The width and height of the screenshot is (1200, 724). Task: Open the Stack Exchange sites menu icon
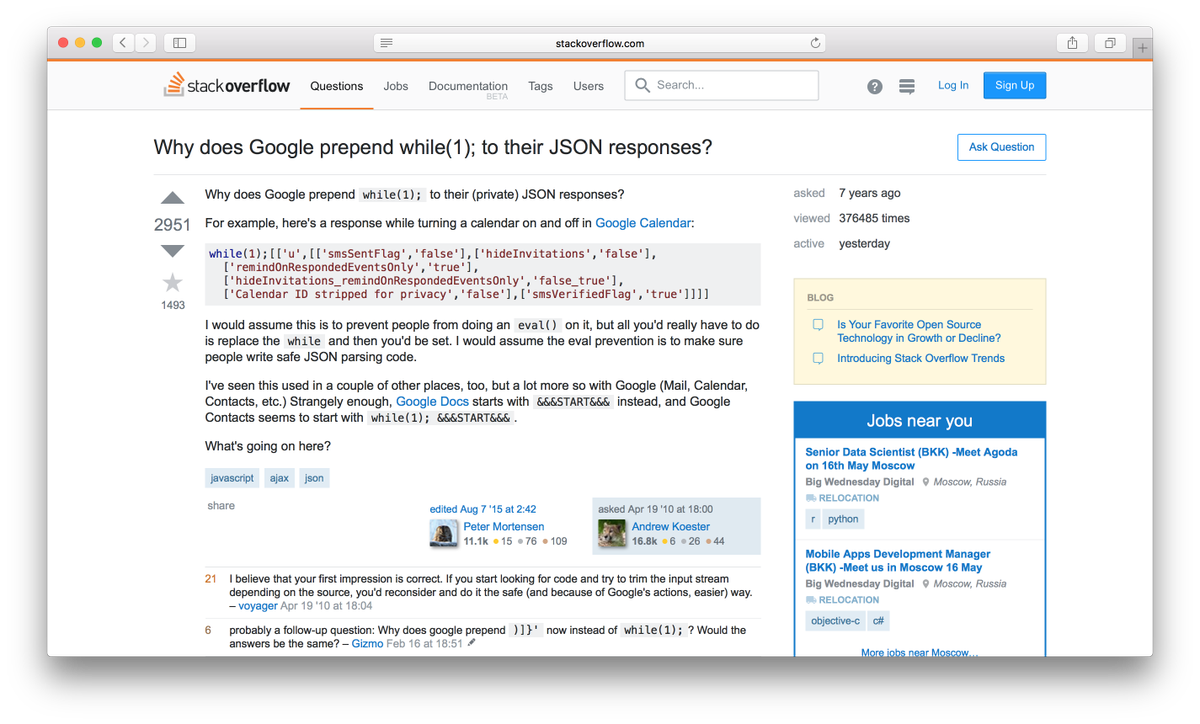tap(907, 87)
